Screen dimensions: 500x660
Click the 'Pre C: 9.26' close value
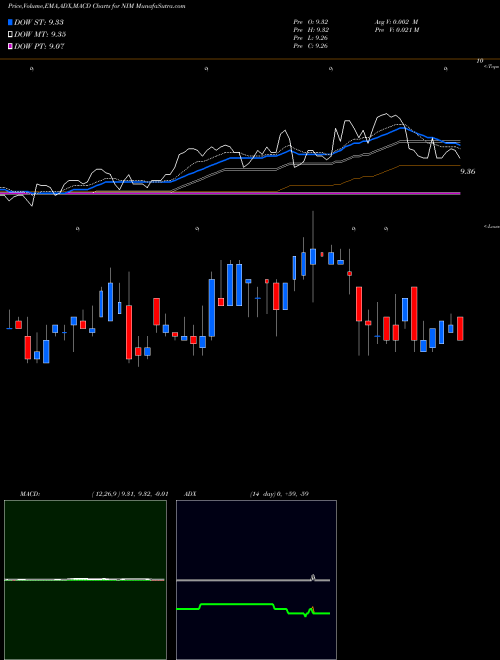311,46
